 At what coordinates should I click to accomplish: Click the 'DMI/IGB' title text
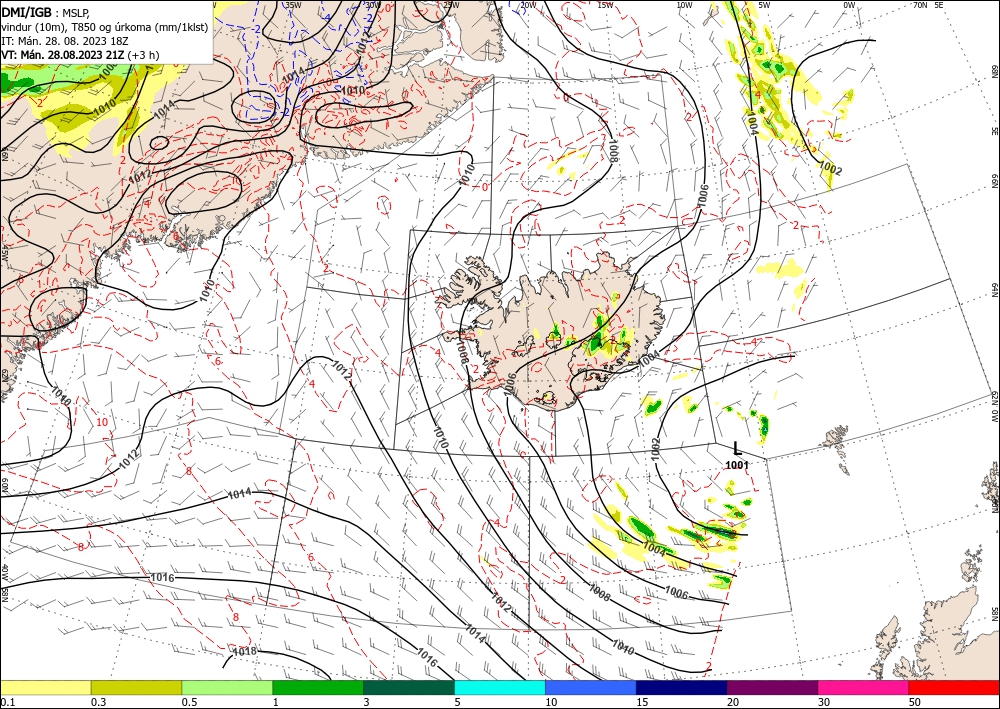[27, 12]
